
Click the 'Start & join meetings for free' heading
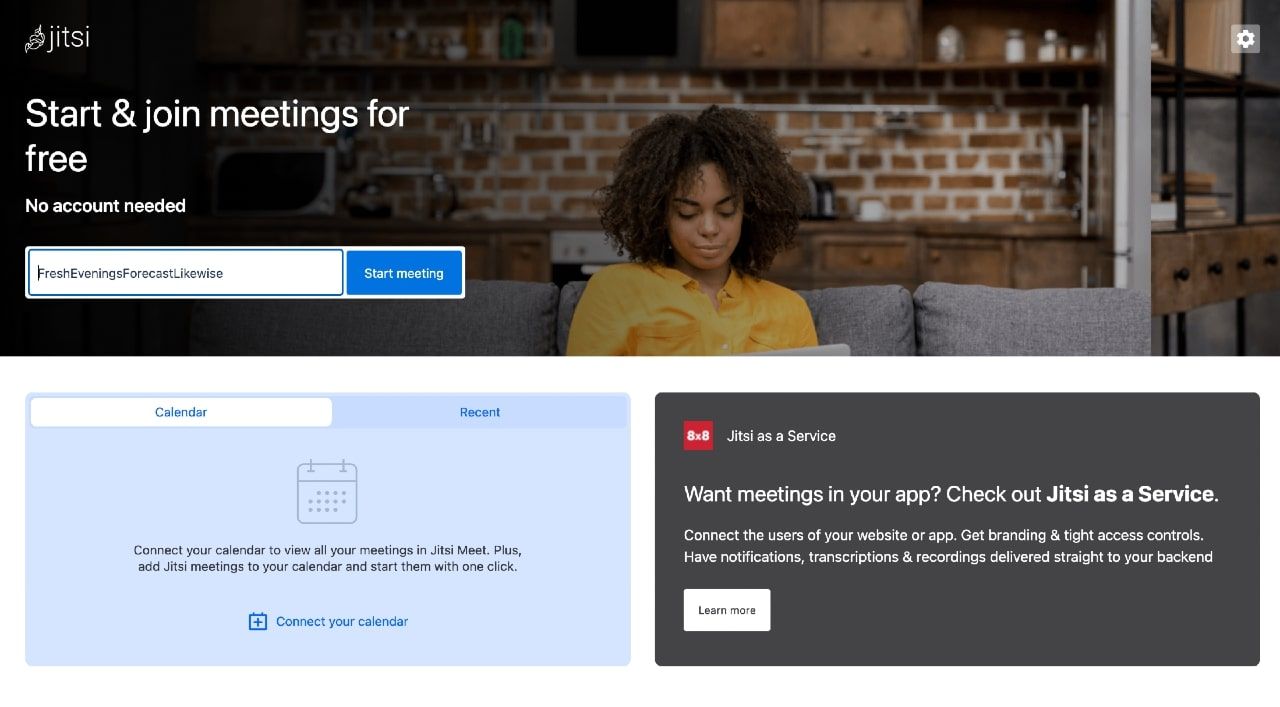(x=217, y=136)
